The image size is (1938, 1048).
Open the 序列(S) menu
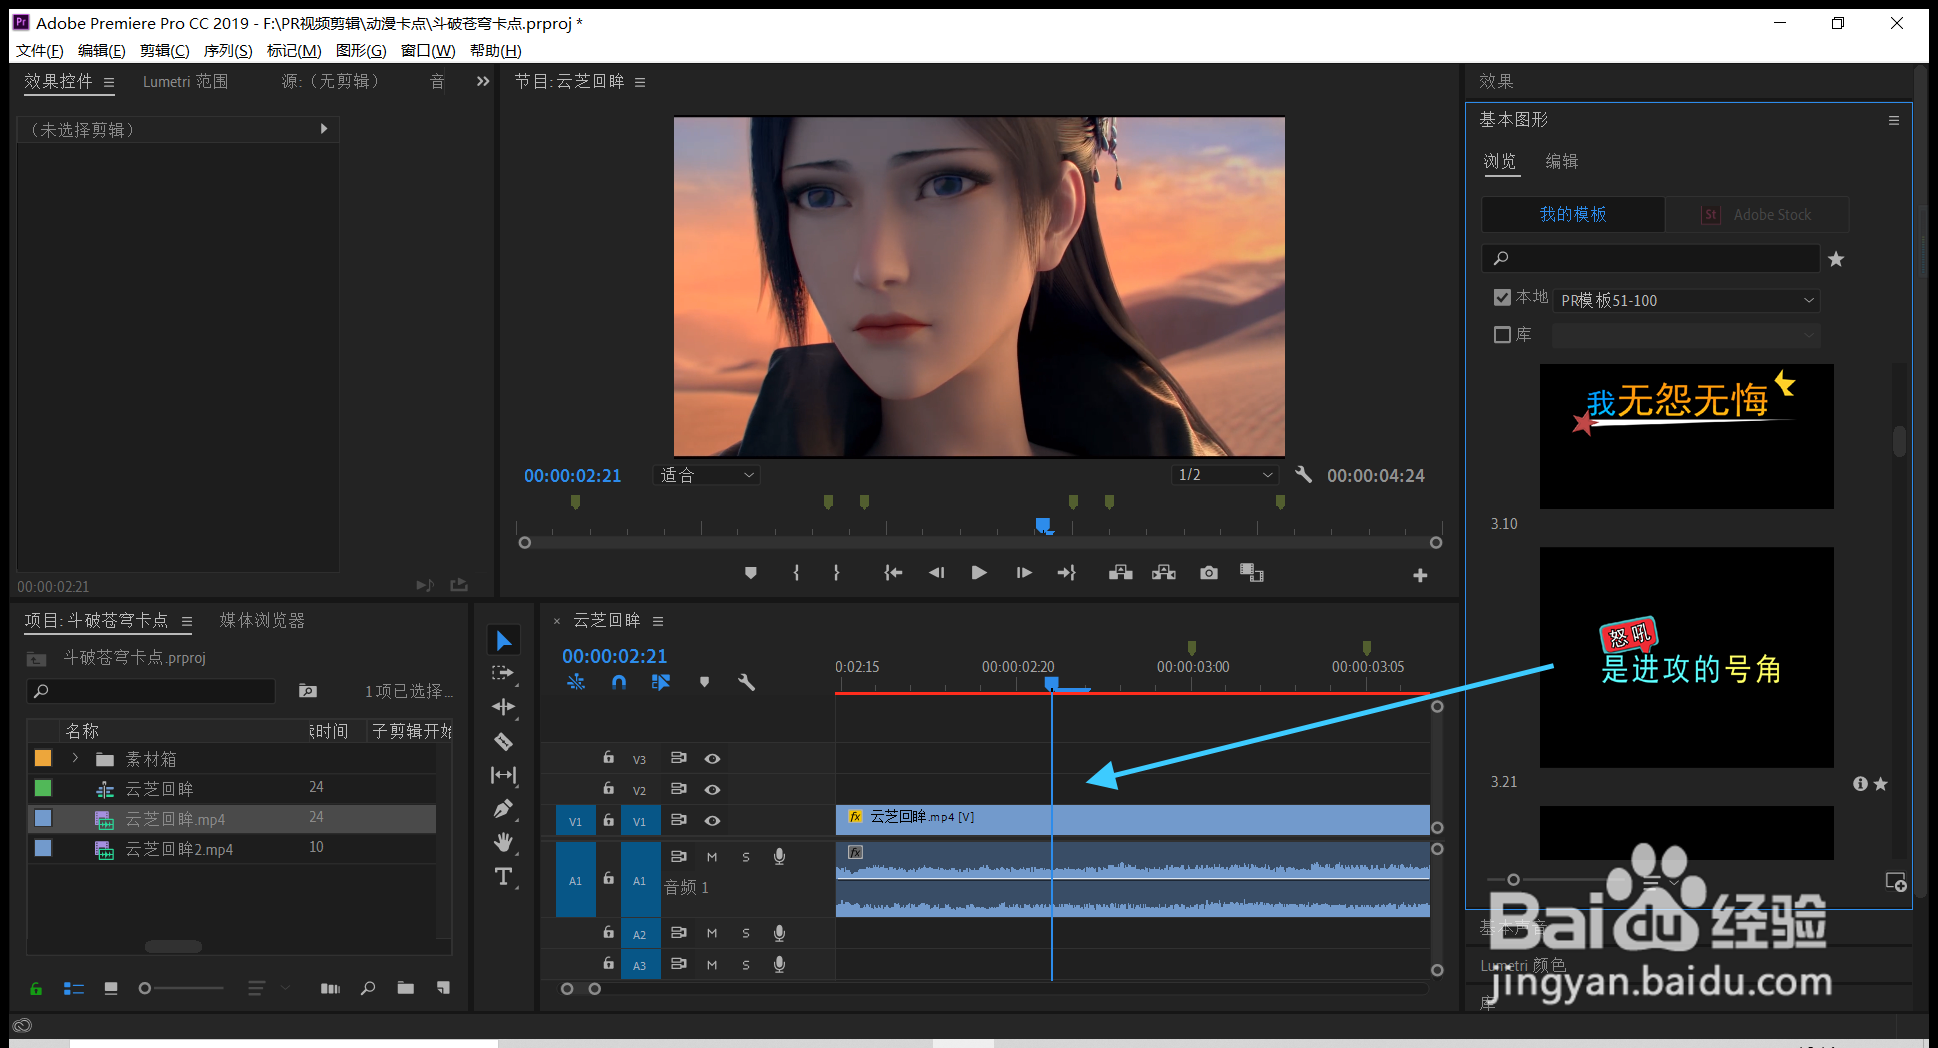tap(228, 51)
